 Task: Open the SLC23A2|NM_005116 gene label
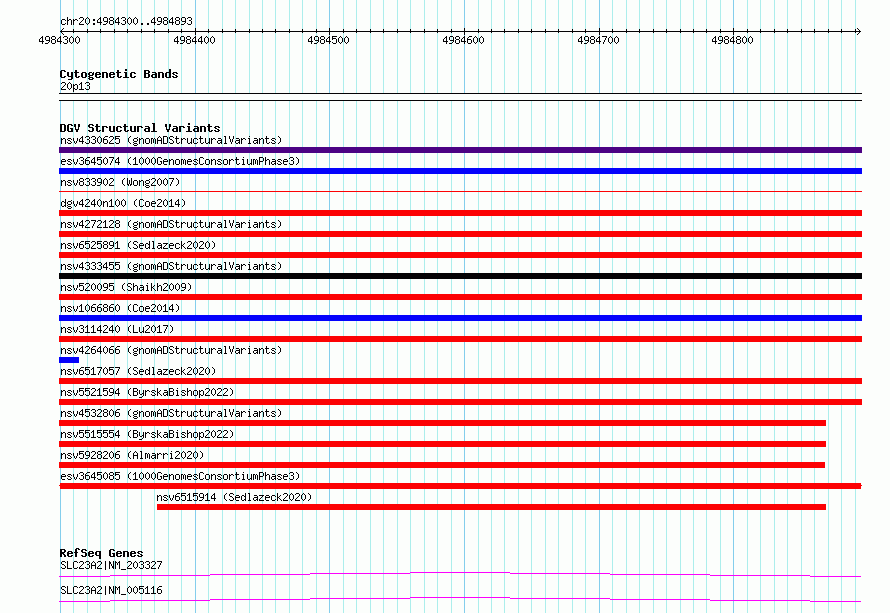point(111,590)
